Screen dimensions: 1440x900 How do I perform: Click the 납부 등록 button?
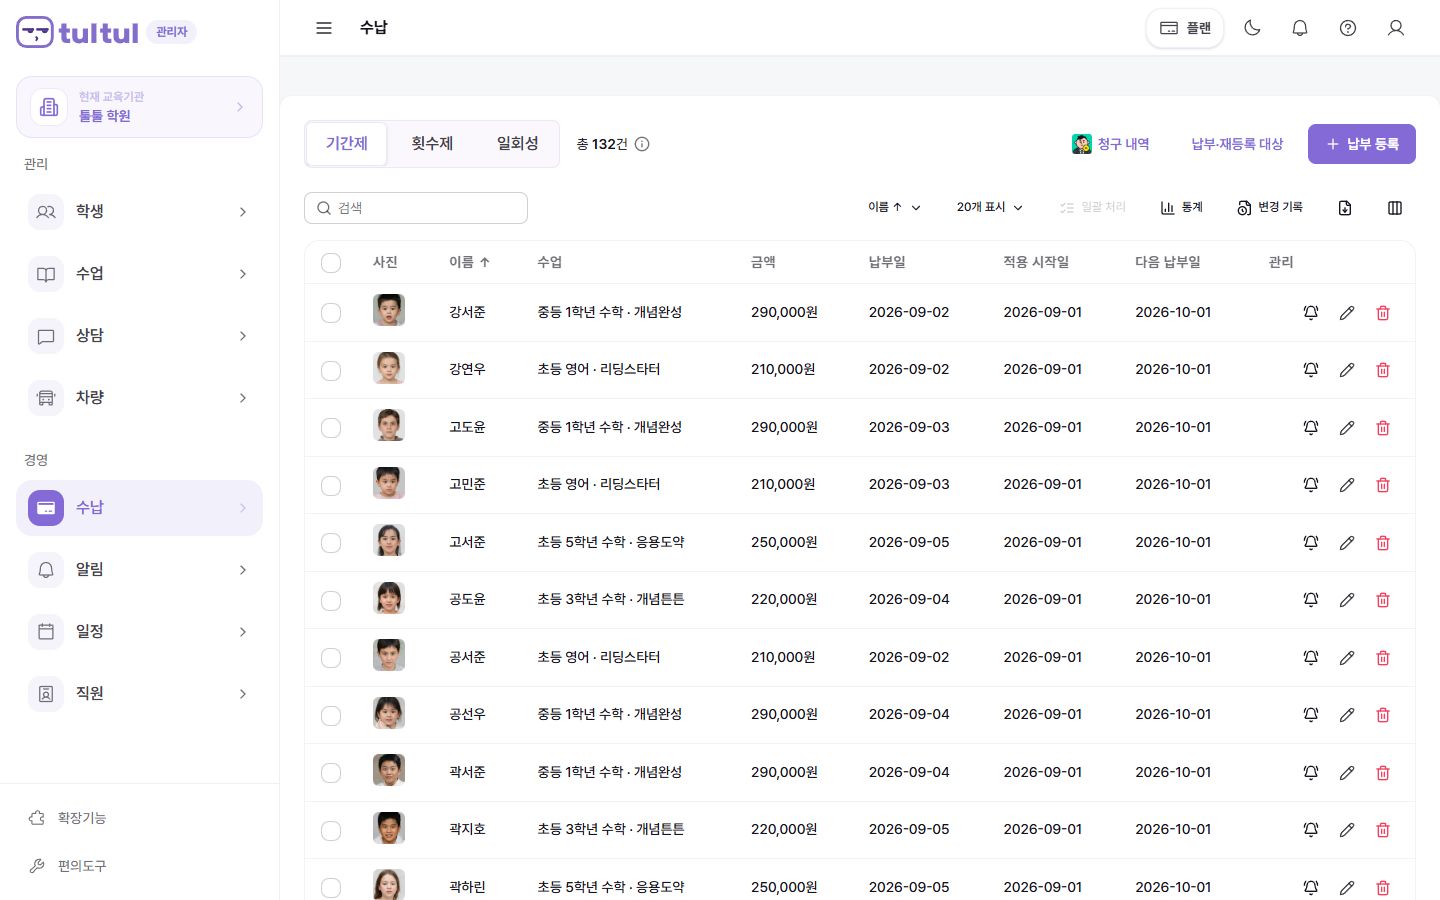(x=1361, y=144)
